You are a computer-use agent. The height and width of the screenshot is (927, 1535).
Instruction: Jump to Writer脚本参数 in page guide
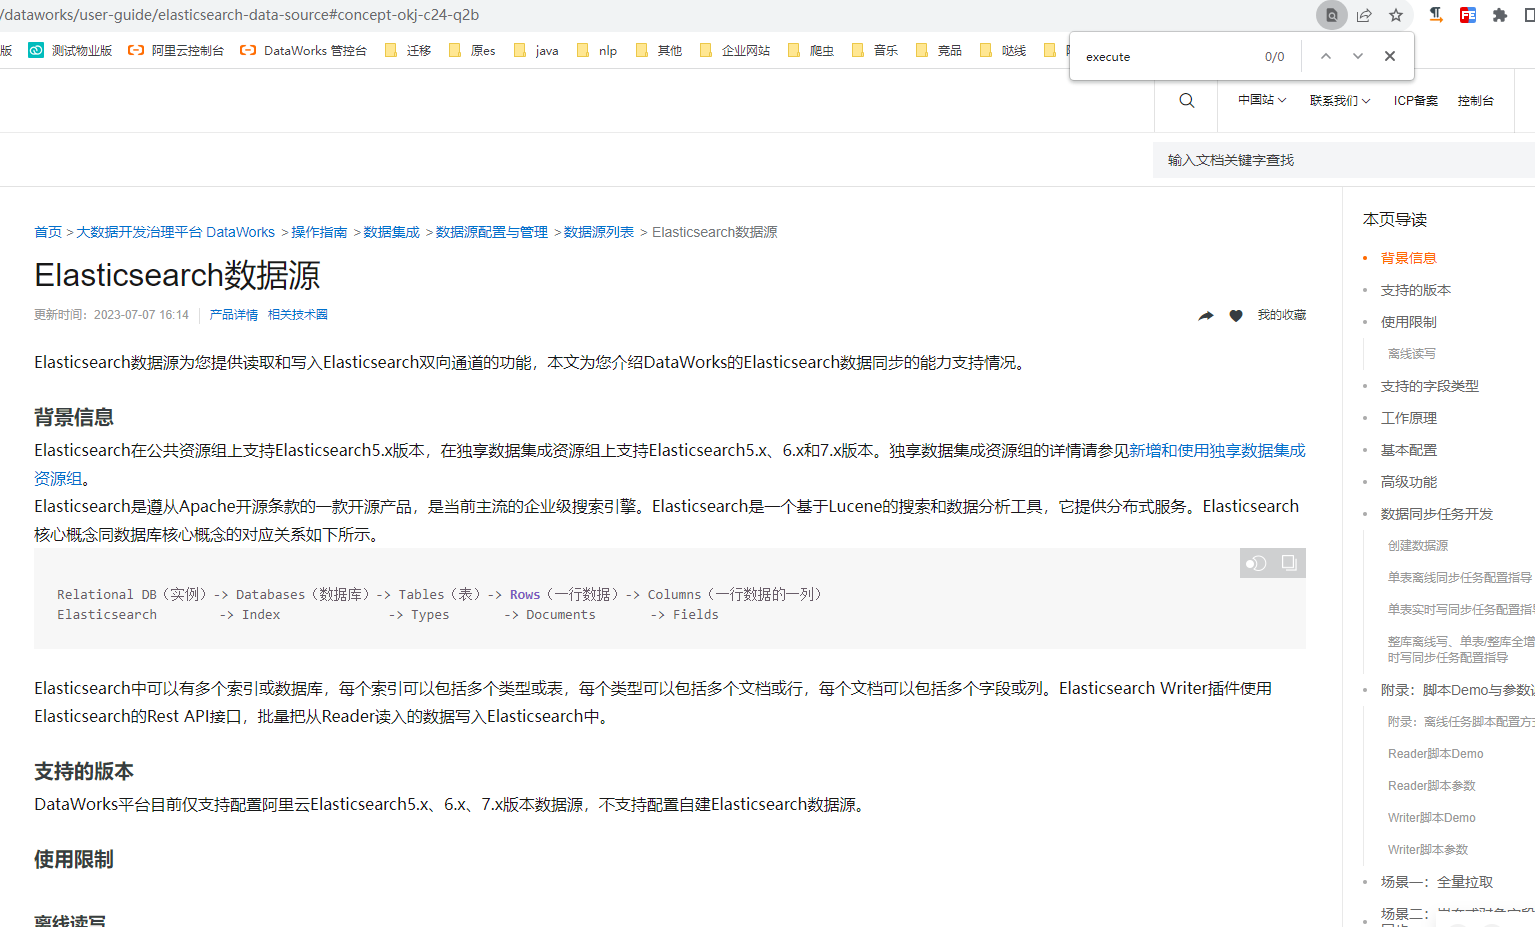pyautogui.click(x=1428, y=850)
